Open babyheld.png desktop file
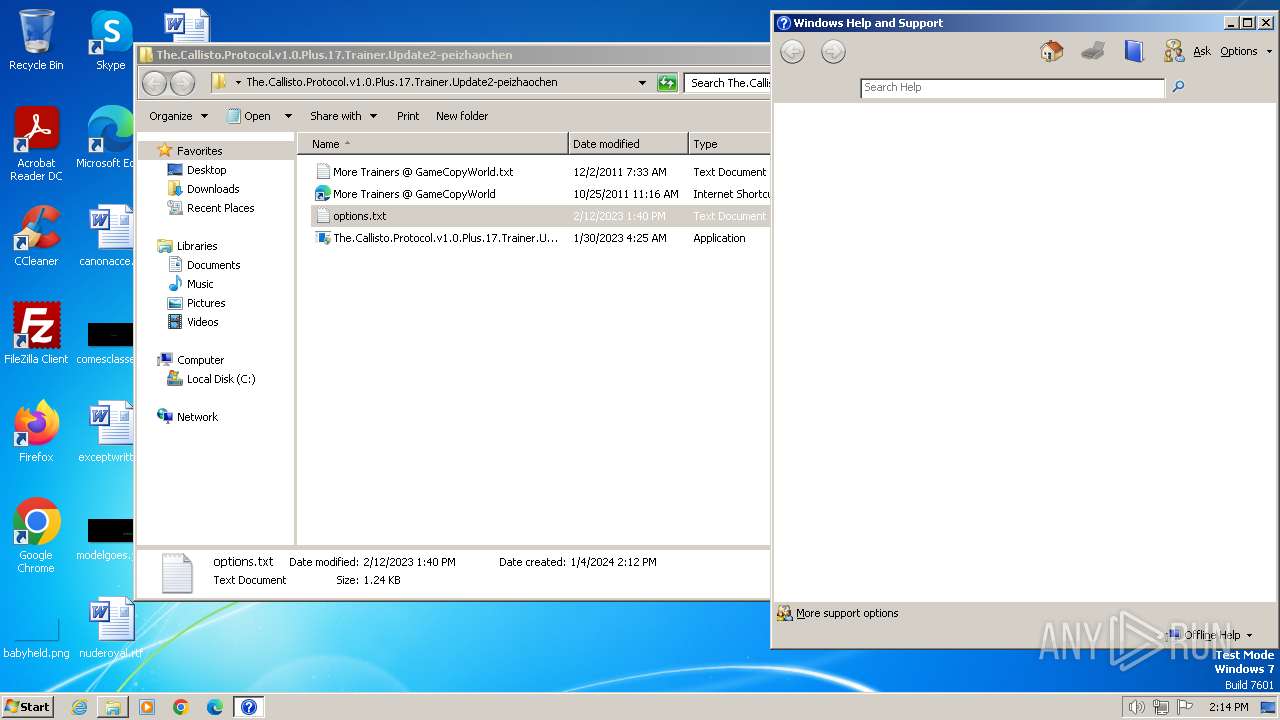 [x=36, y=636]
